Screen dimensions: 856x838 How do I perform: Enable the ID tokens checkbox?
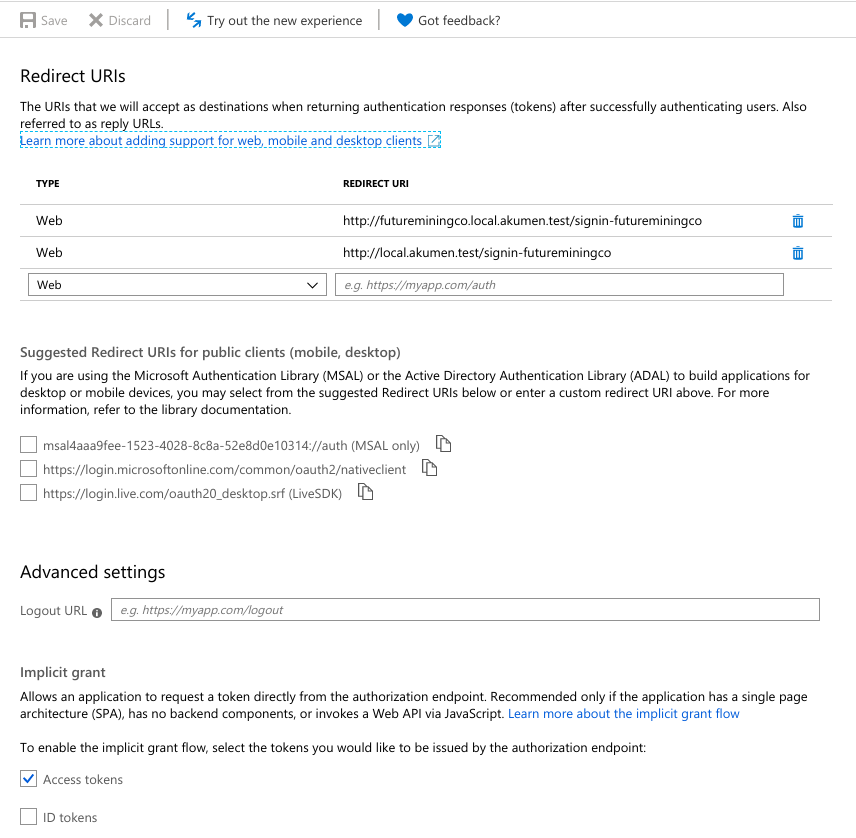29,817
